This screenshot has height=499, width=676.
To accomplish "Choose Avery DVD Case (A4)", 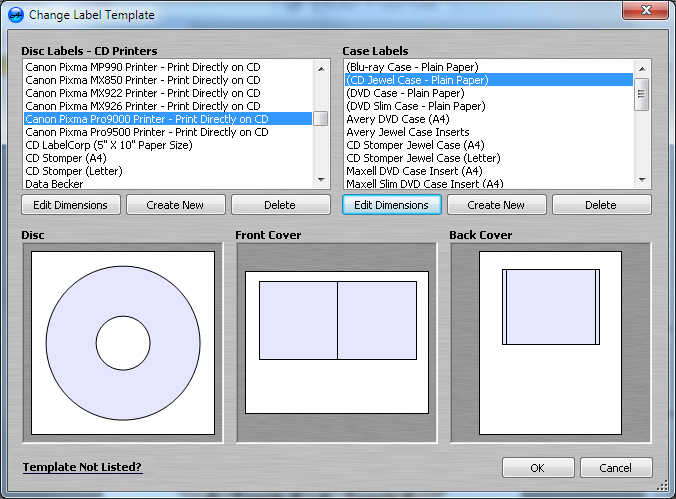I will click(489, 119).
